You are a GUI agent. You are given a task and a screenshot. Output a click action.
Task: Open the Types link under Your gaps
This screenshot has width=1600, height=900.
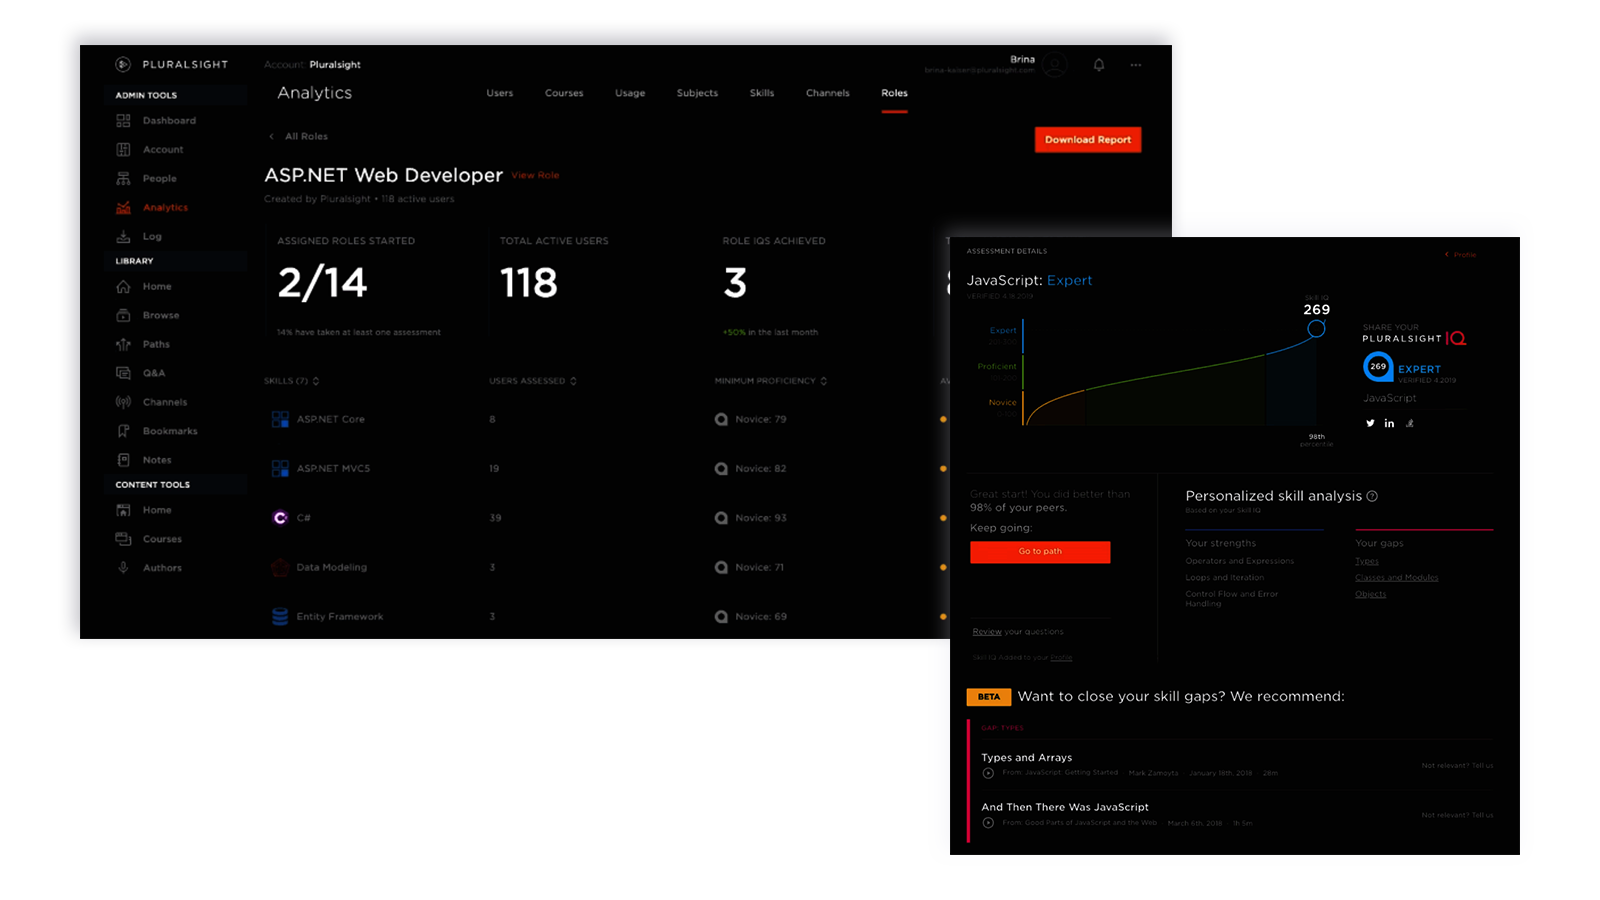[x=1366, y=561]
